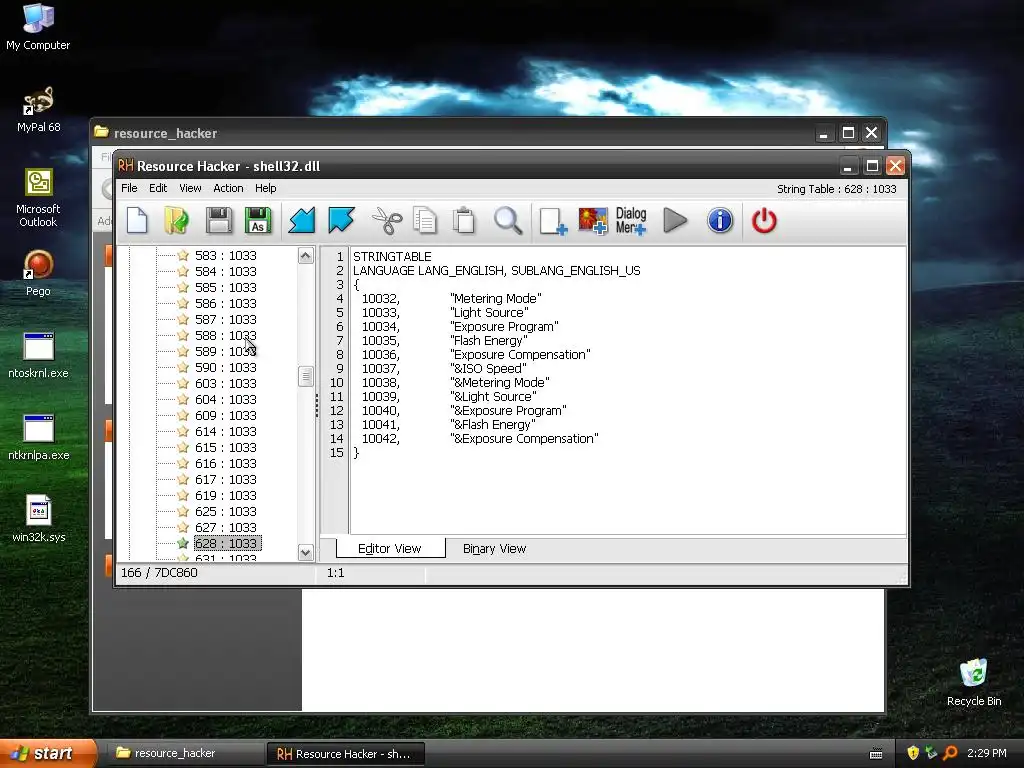1024x768 pixels.
Task: Click the Dialog Menu insert icon
Action: click(631, 221)
